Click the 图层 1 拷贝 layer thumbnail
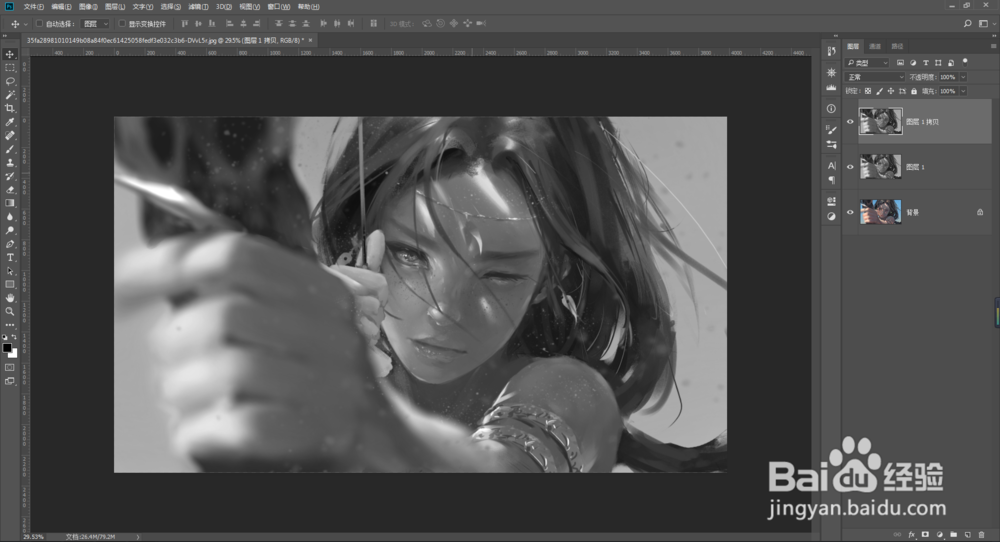The height and width of the screenshot is (542, 1000). tap(880, 121)
